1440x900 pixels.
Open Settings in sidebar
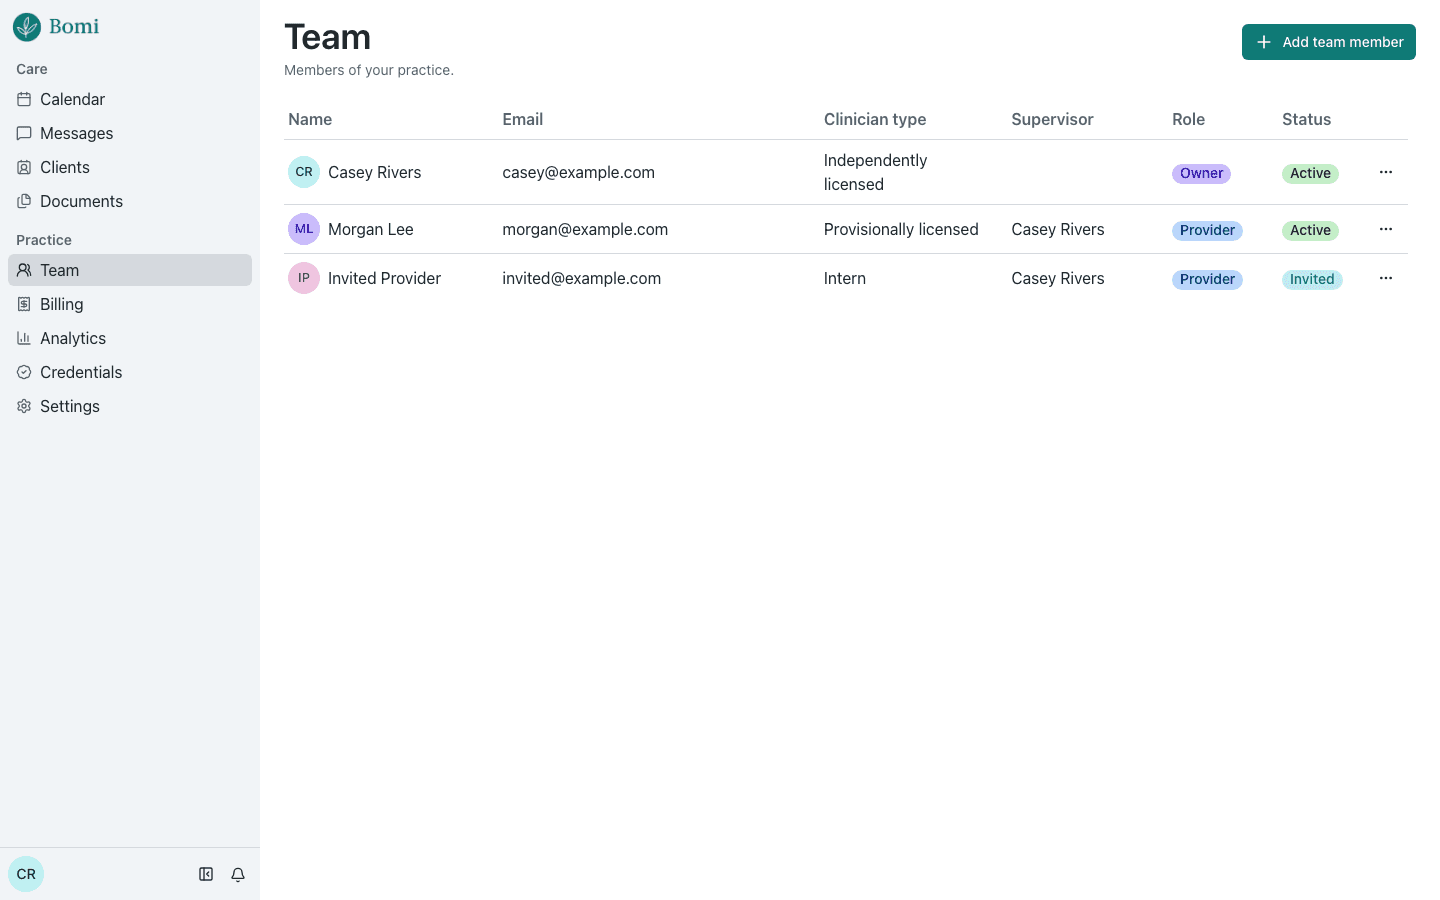click(x=130, y=406)
